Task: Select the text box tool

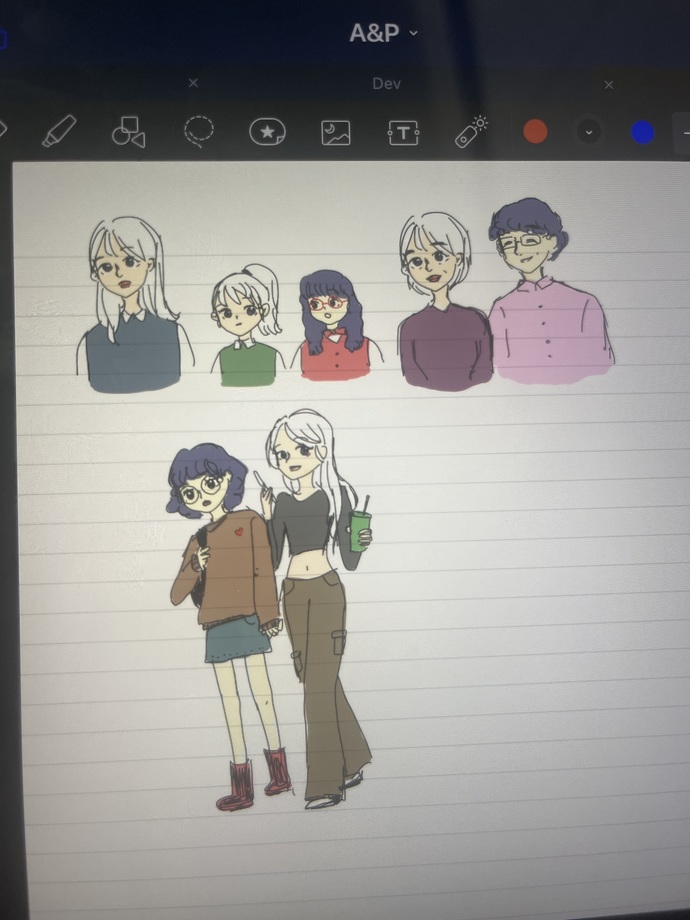Action: point(403,133)
